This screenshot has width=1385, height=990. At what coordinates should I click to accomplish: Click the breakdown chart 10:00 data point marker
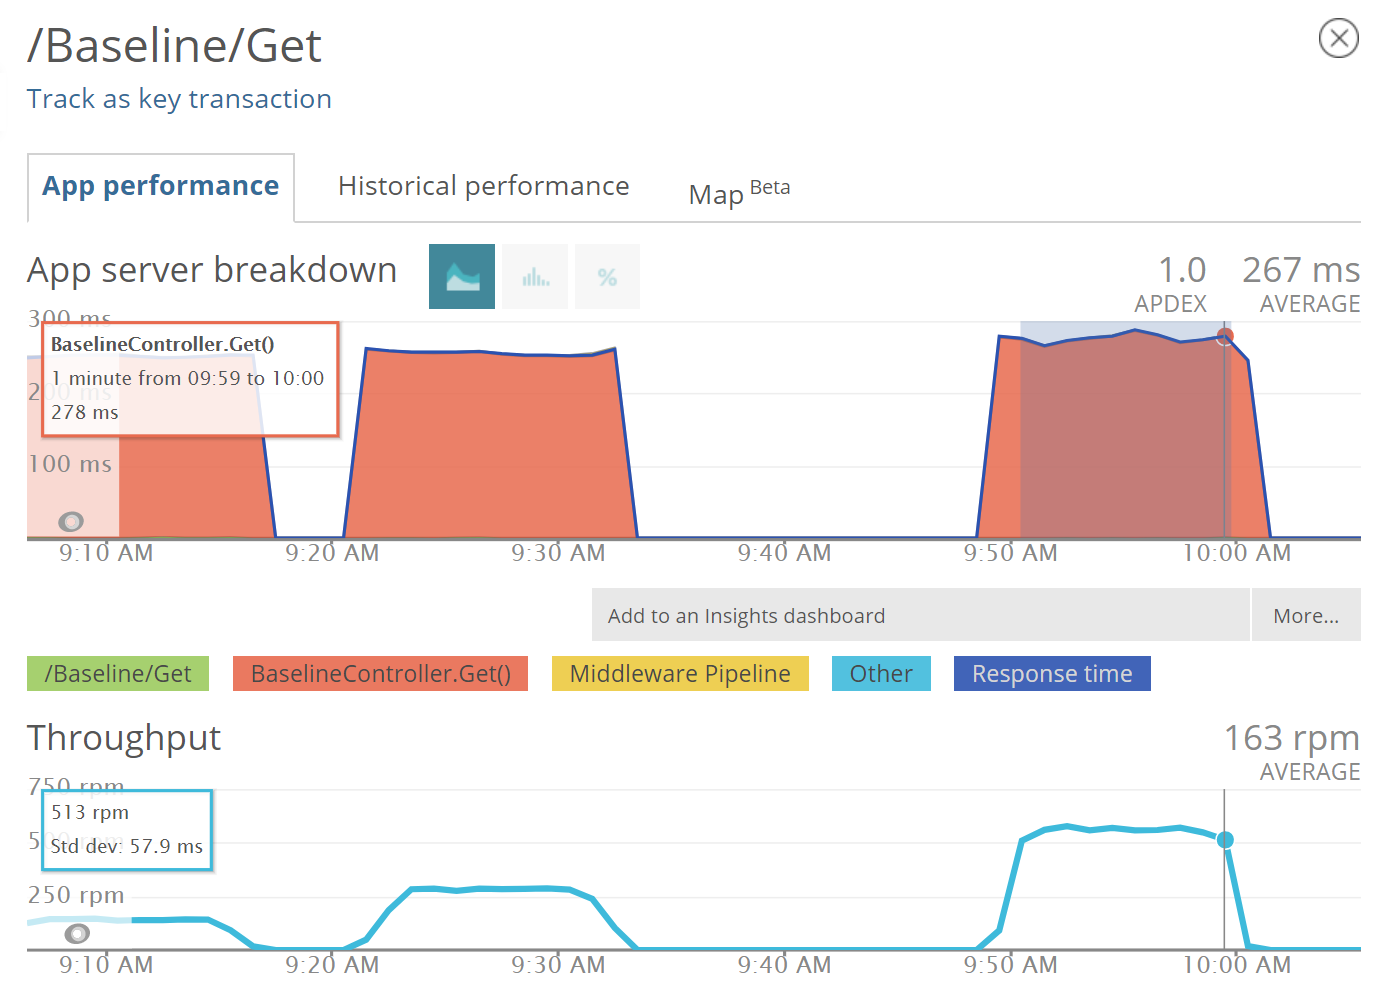point(1225,336)
